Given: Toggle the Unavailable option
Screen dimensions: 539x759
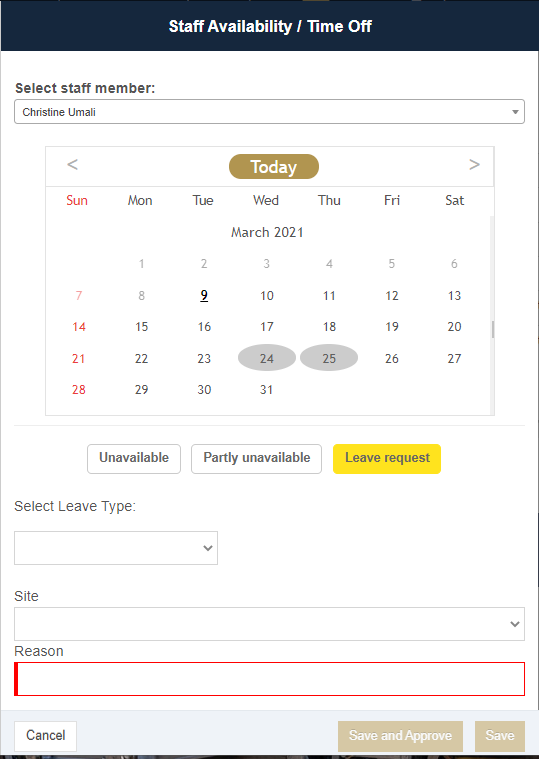Looking at the screenshot, I should click(x=134, y=458).
